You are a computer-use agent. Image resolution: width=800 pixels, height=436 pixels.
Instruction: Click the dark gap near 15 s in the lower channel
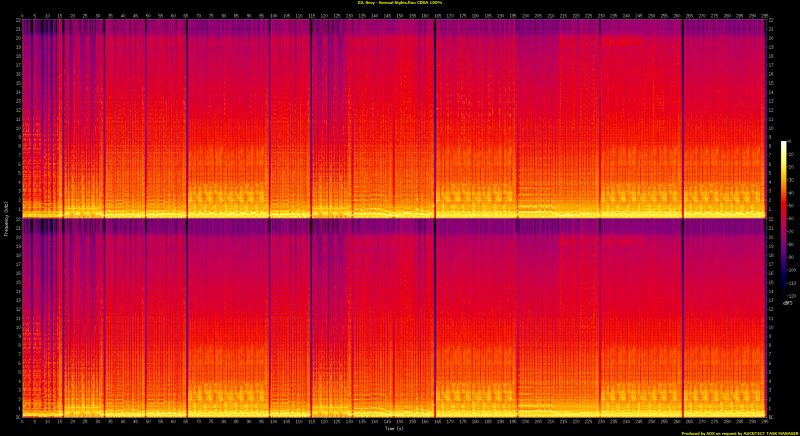point(62,320)
